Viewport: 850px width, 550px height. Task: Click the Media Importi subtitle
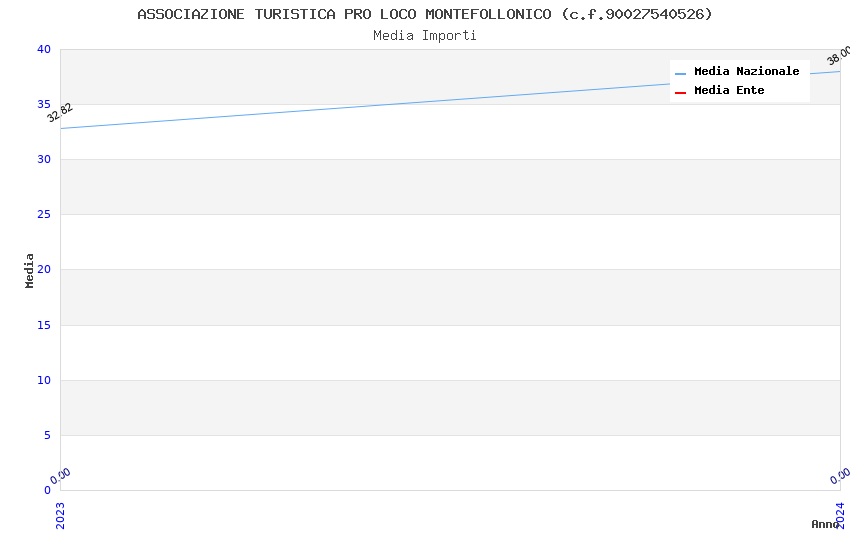click(424, 36)
